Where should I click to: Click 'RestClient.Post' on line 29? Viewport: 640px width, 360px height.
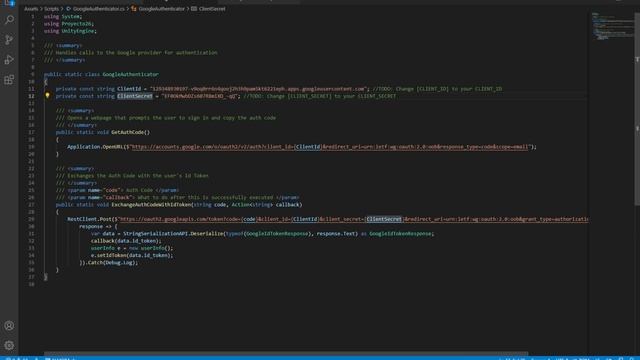pyautogui.click(x=89, y=219)
